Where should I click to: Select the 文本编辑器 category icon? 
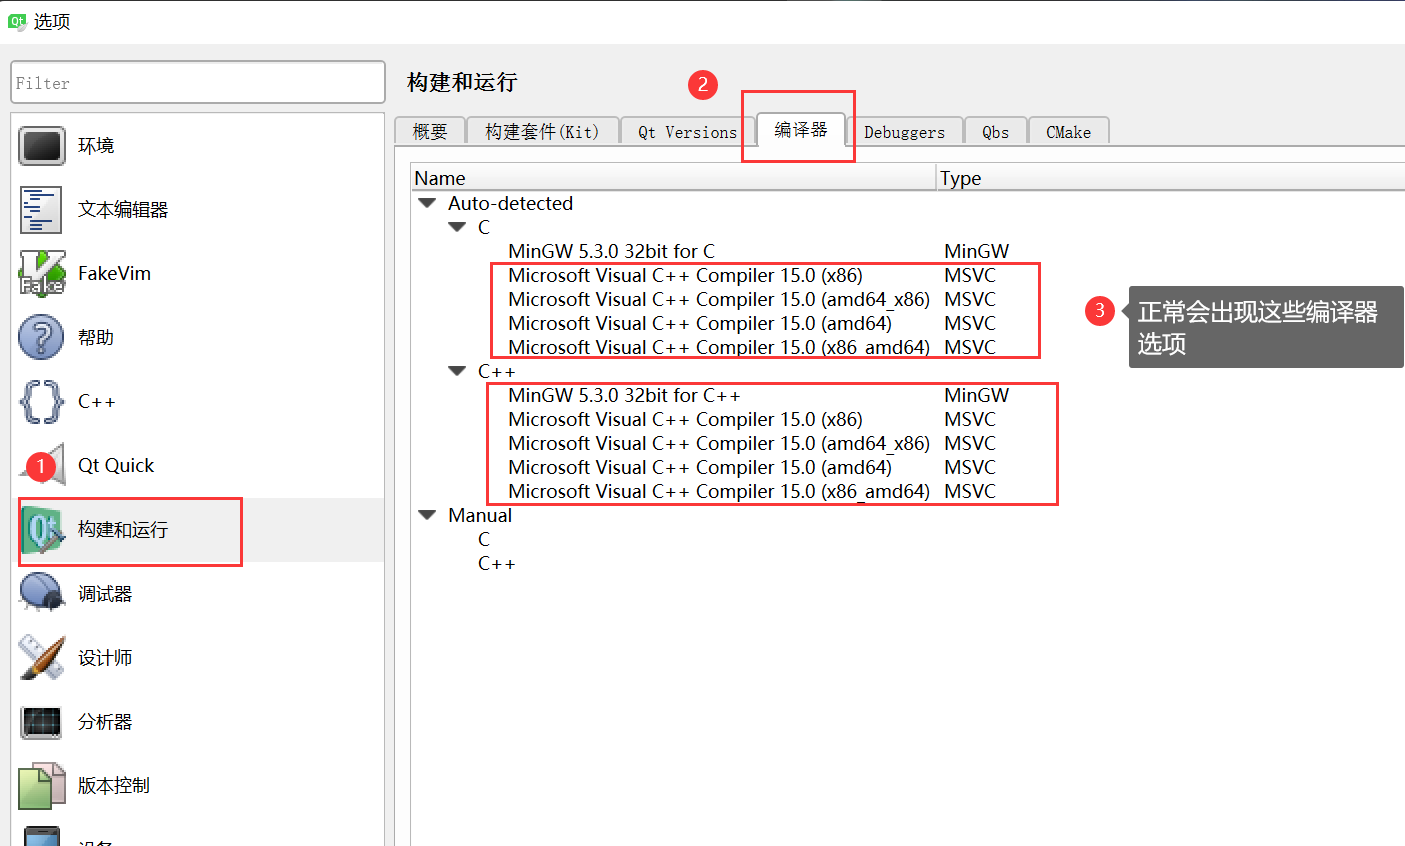(x=41, y=210)
